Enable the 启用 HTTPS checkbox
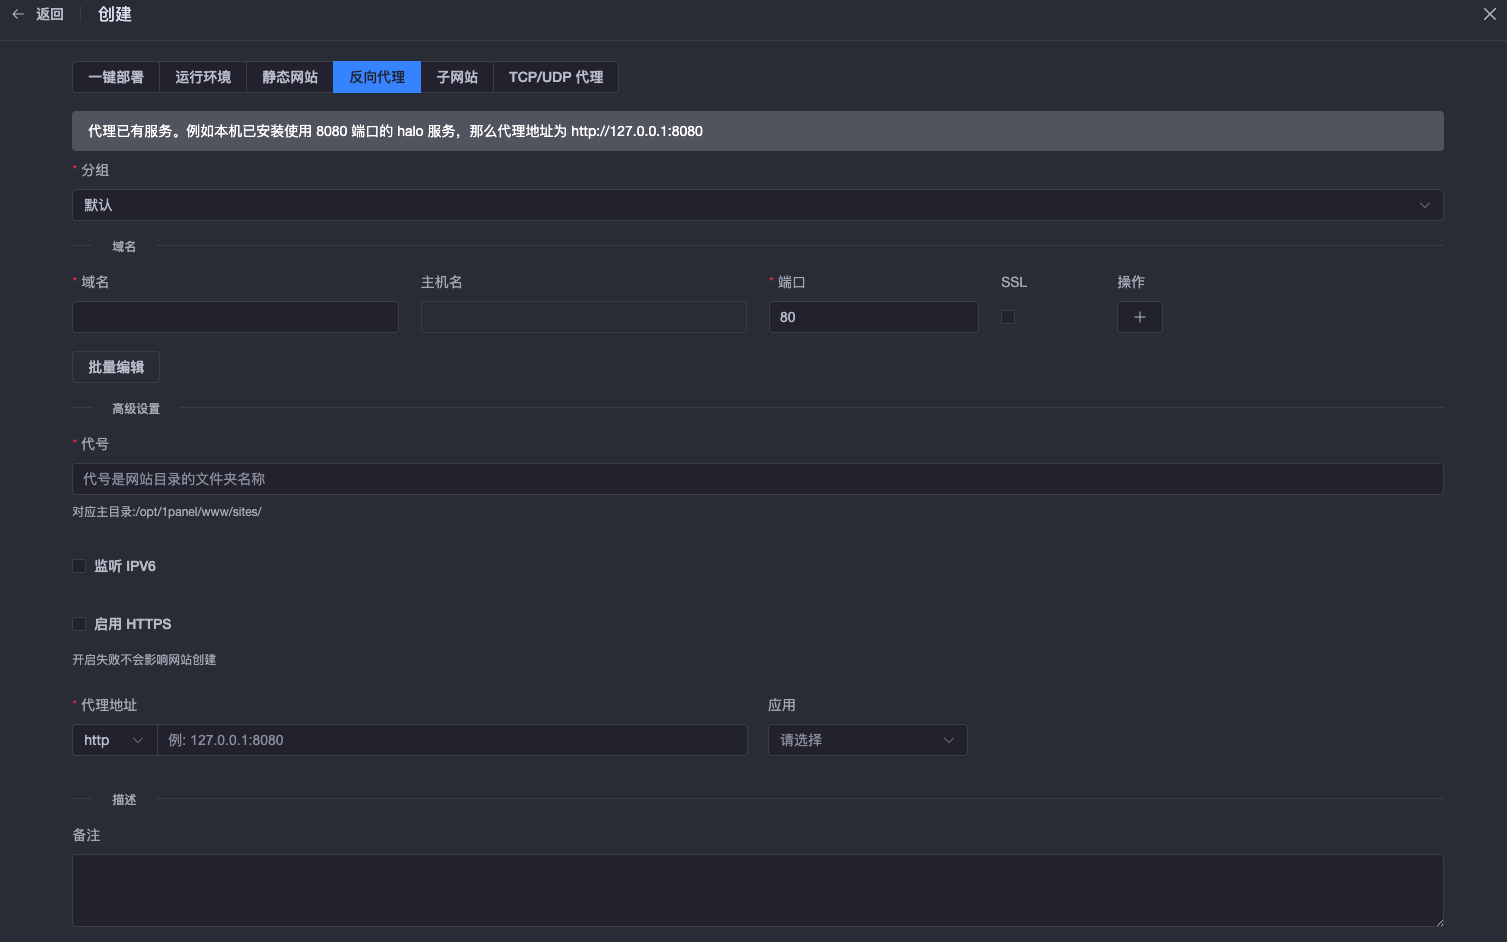 (79, 624)
